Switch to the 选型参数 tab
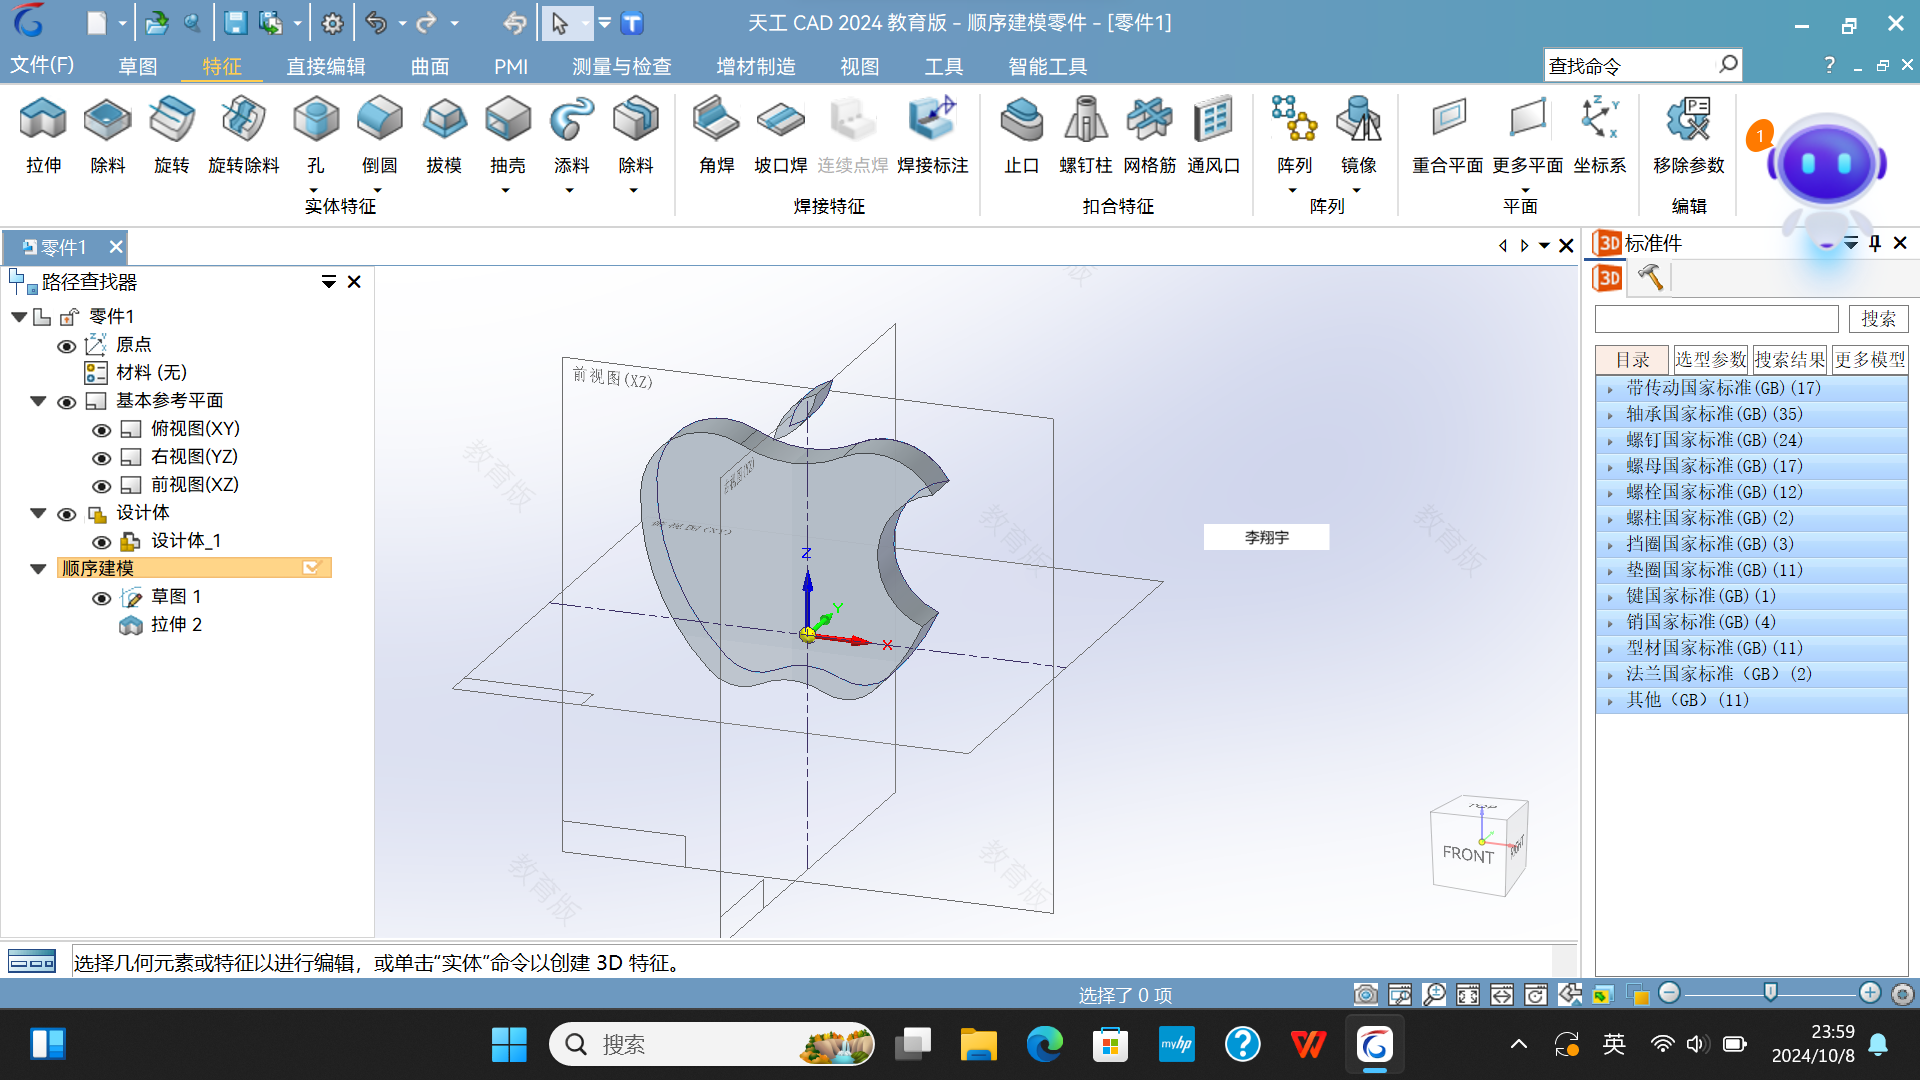The height and width of the screenshot is (1080, 1920). coord(1710,359)
